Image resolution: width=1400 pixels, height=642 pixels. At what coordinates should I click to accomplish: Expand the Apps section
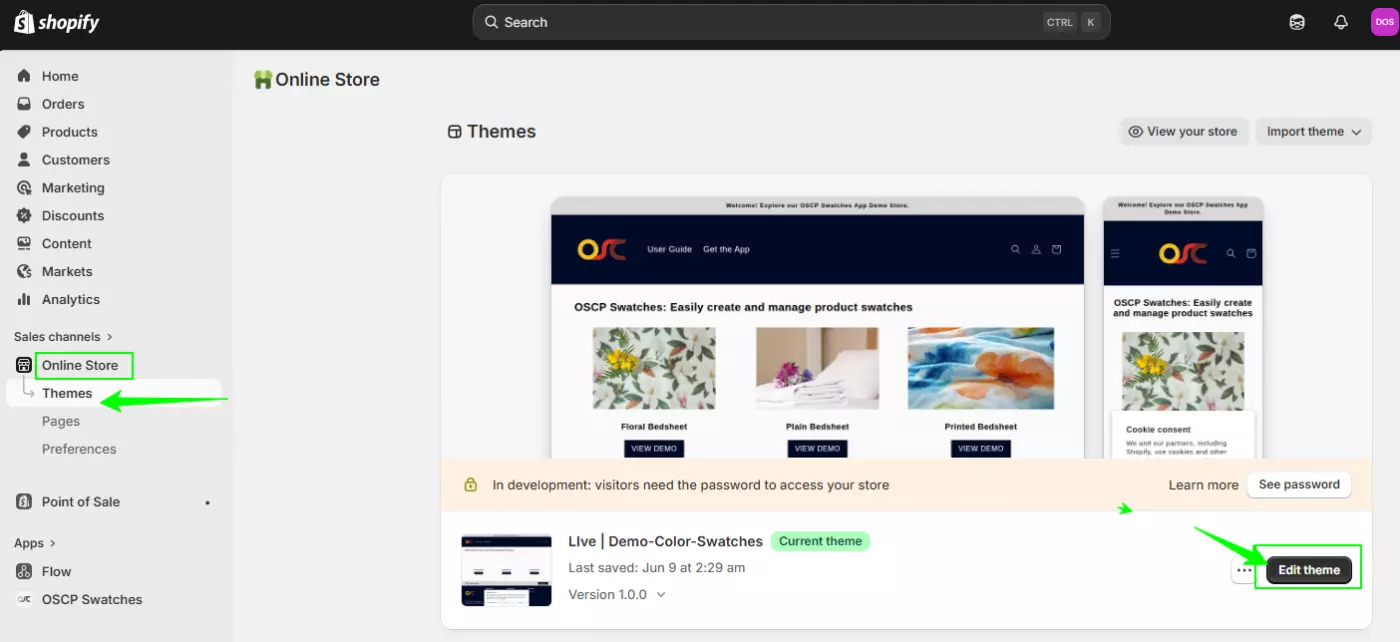tap(27, 542)
